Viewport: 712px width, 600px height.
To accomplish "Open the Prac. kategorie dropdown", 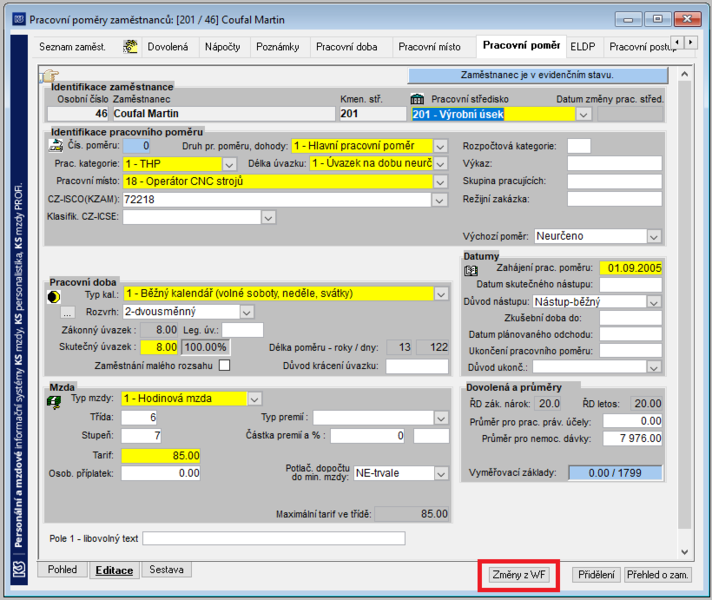I will (x=229, y=164).
